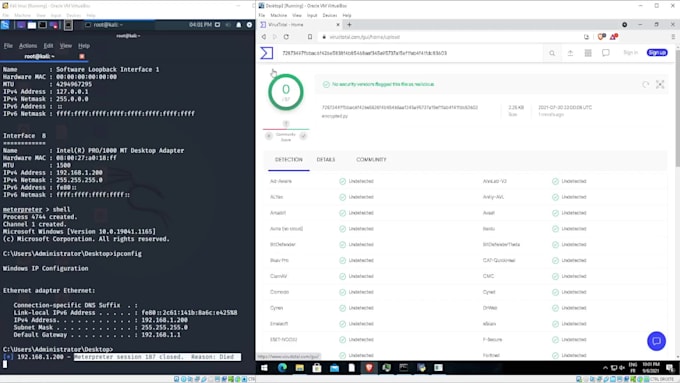
Task: Open Mail app from Windows taskbar
Action: point(334,368)
